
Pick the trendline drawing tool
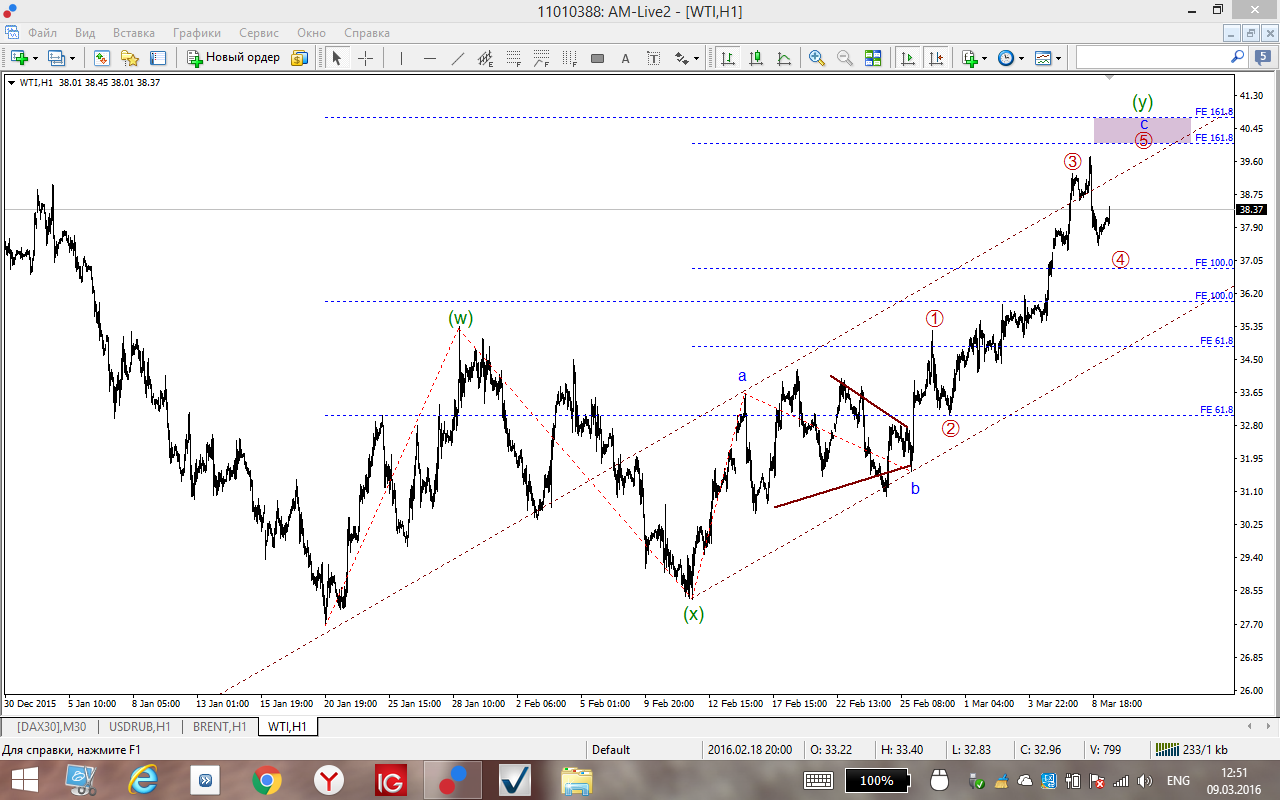pyautogui.click(x=458, y=58)
